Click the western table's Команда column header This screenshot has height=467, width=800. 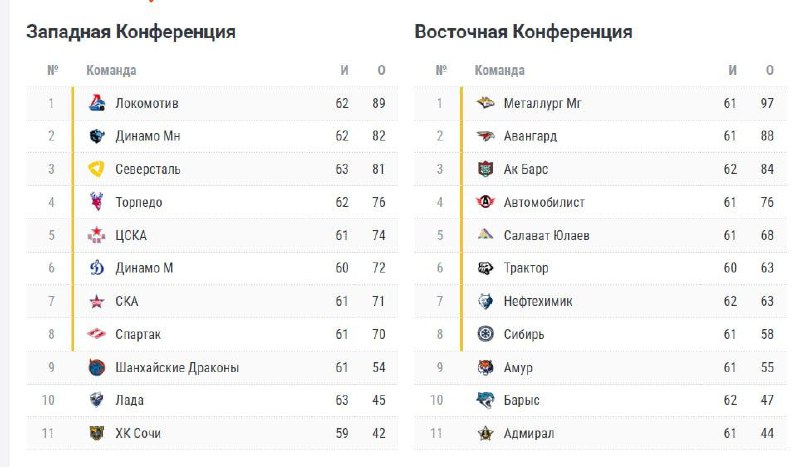[x=112, y=70]
